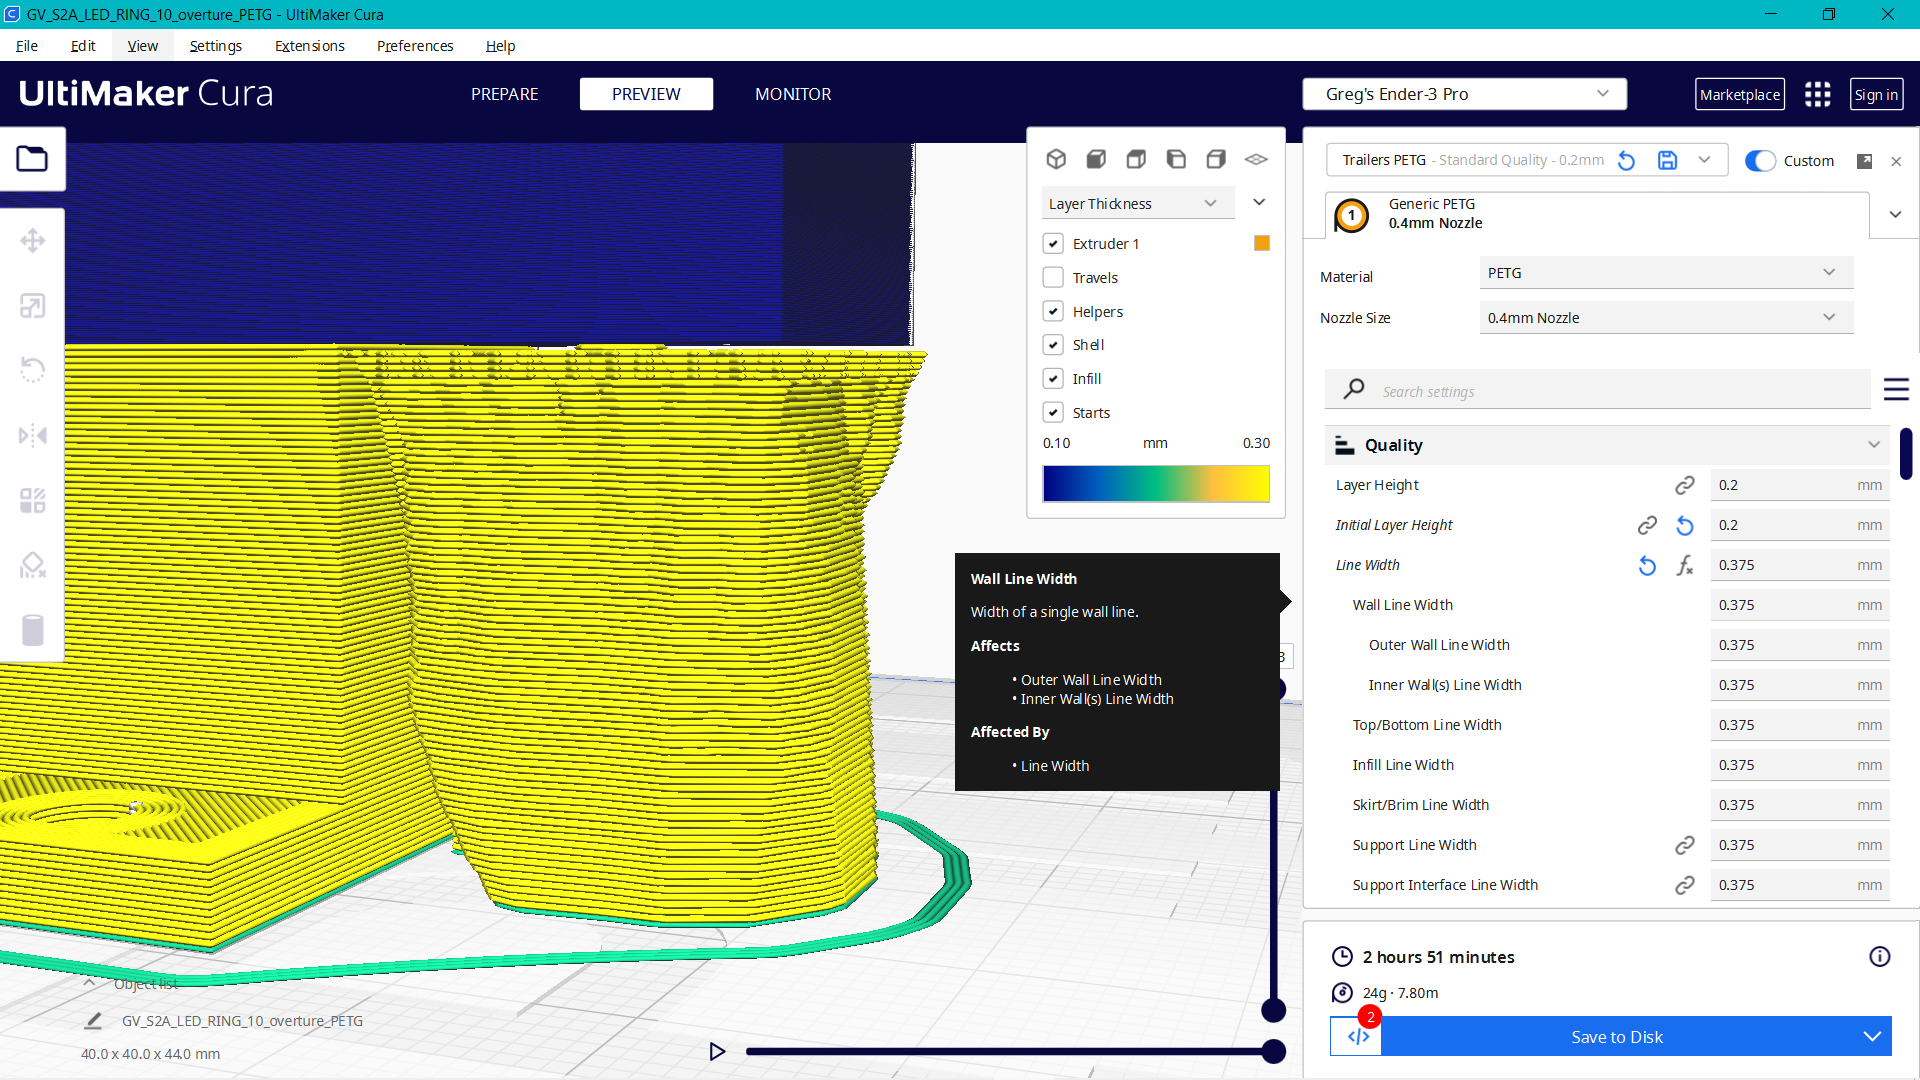Select the left side view icon
Viewport: 1920px width, 1080px height.
point(1176,159)
